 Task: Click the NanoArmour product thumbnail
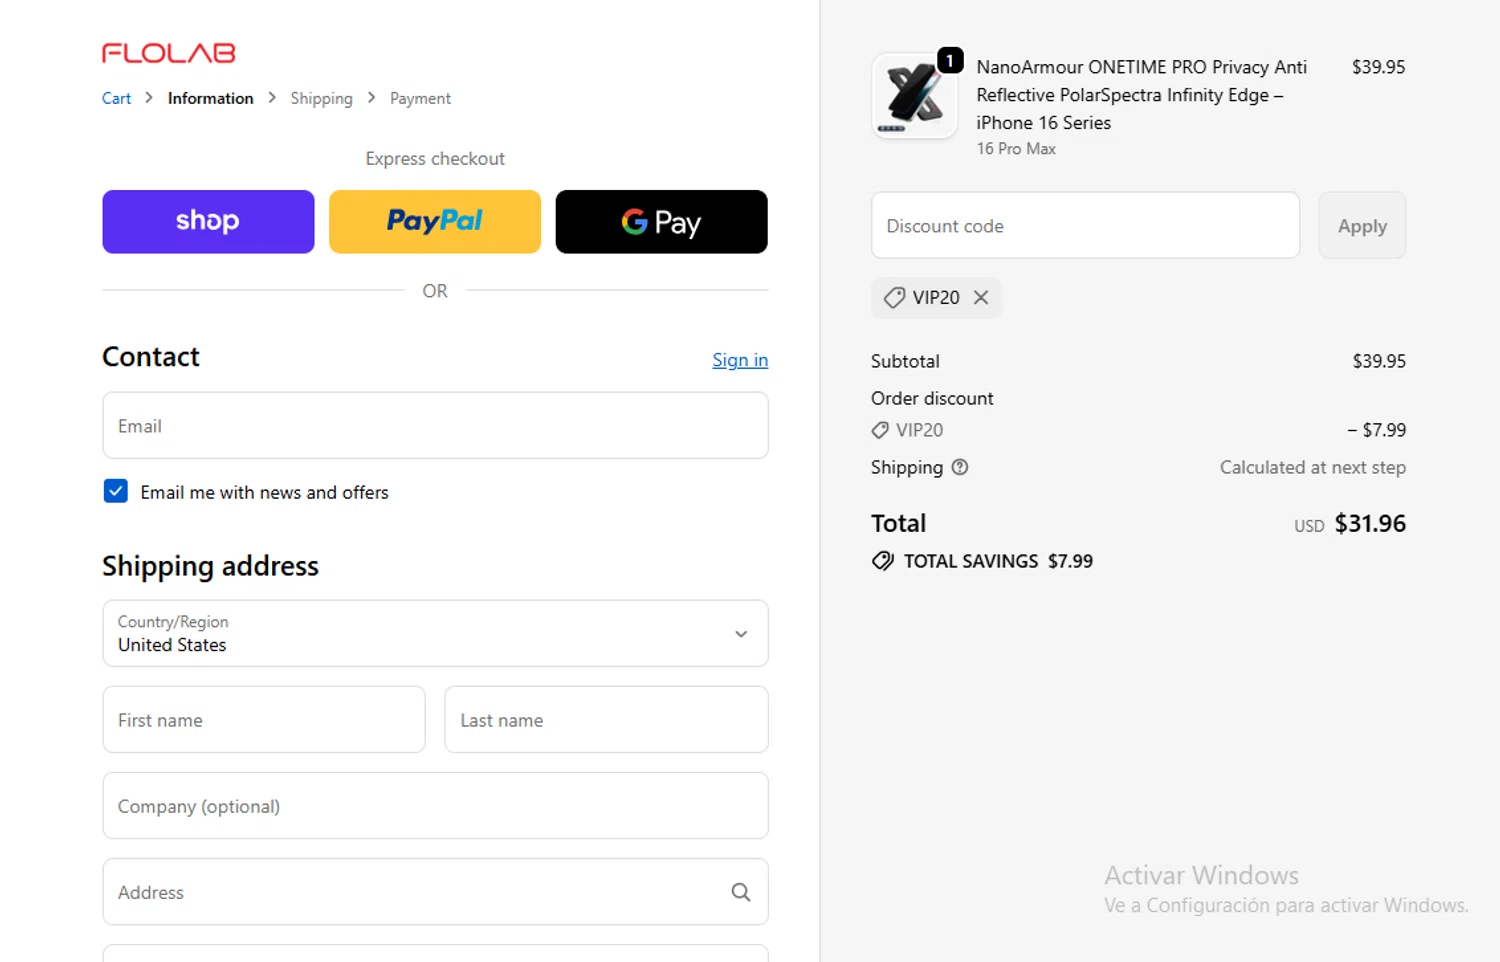click(x=914, y=95)
